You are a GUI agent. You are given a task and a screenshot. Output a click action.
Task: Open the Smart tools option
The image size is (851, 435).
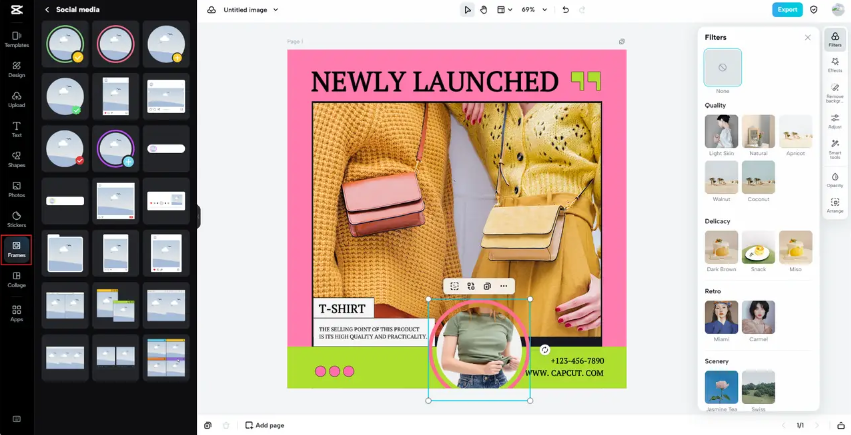click(835, 149)
